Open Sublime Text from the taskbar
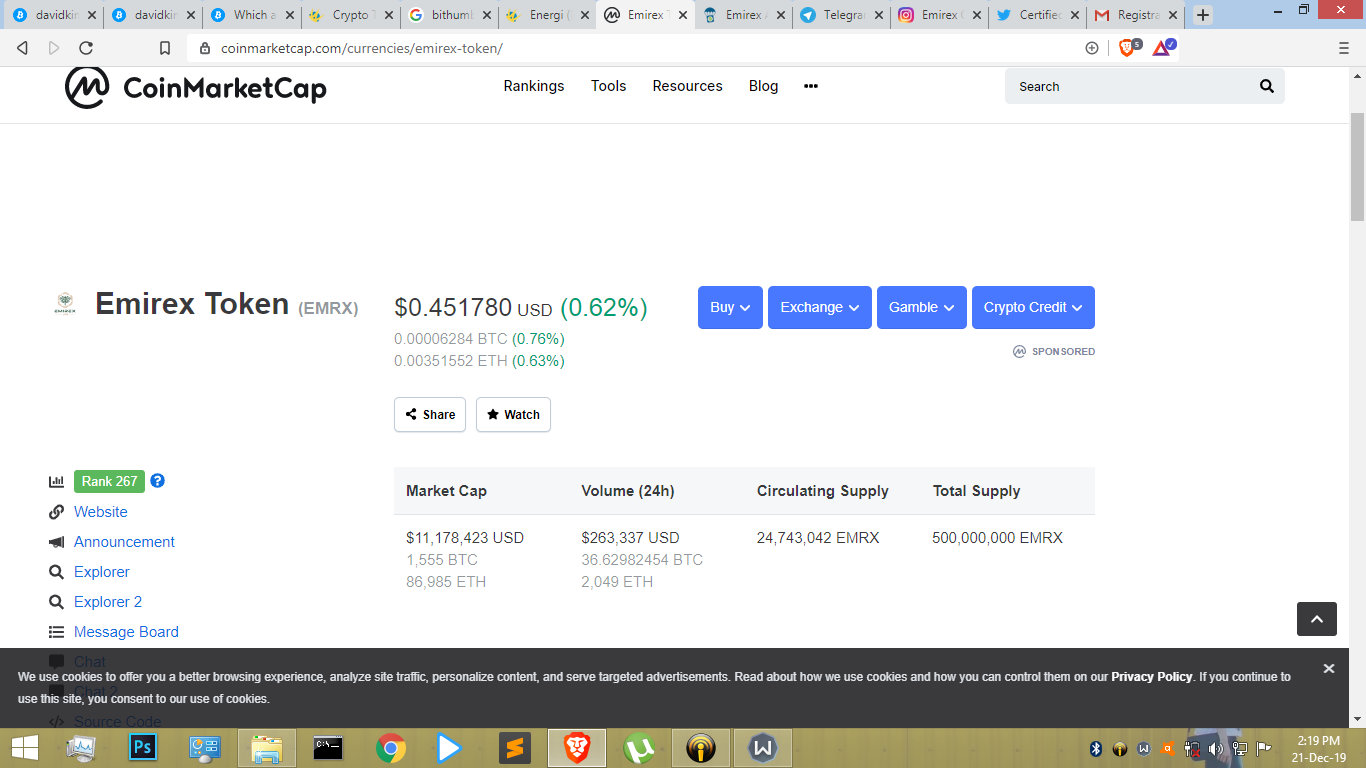 (x=515, y=748)
